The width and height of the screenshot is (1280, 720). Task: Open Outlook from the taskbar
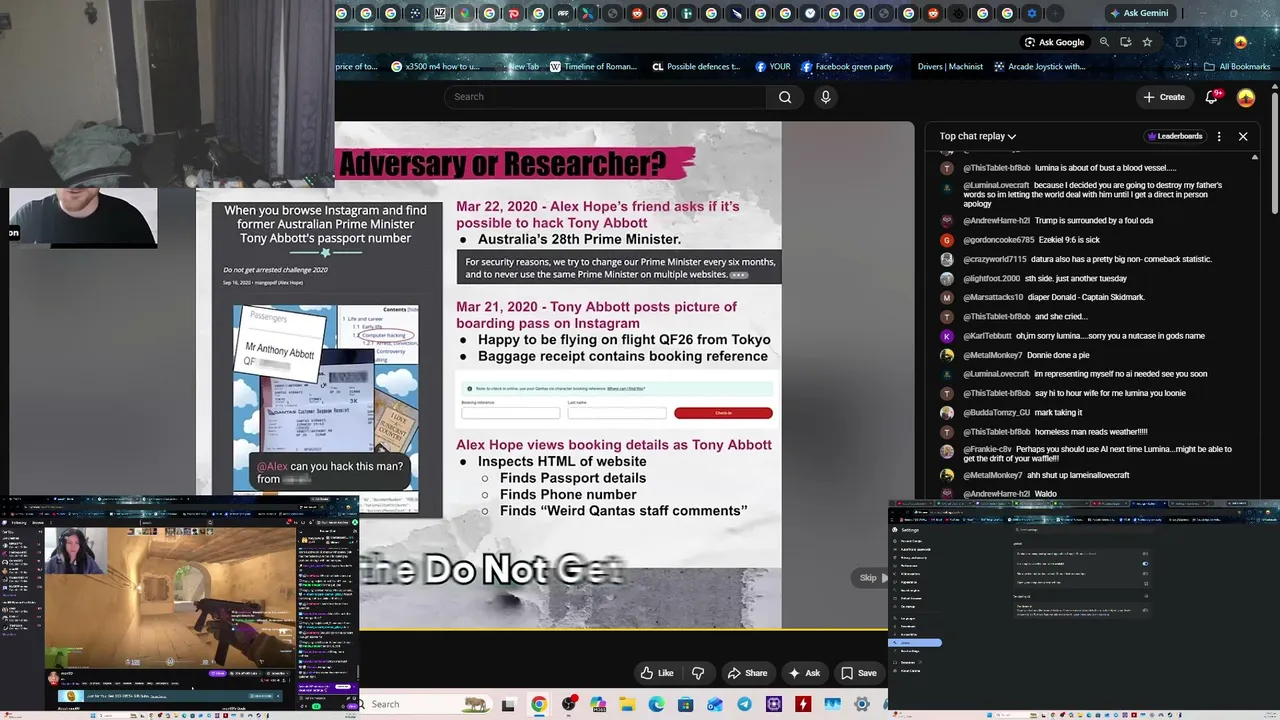(715, 704)
